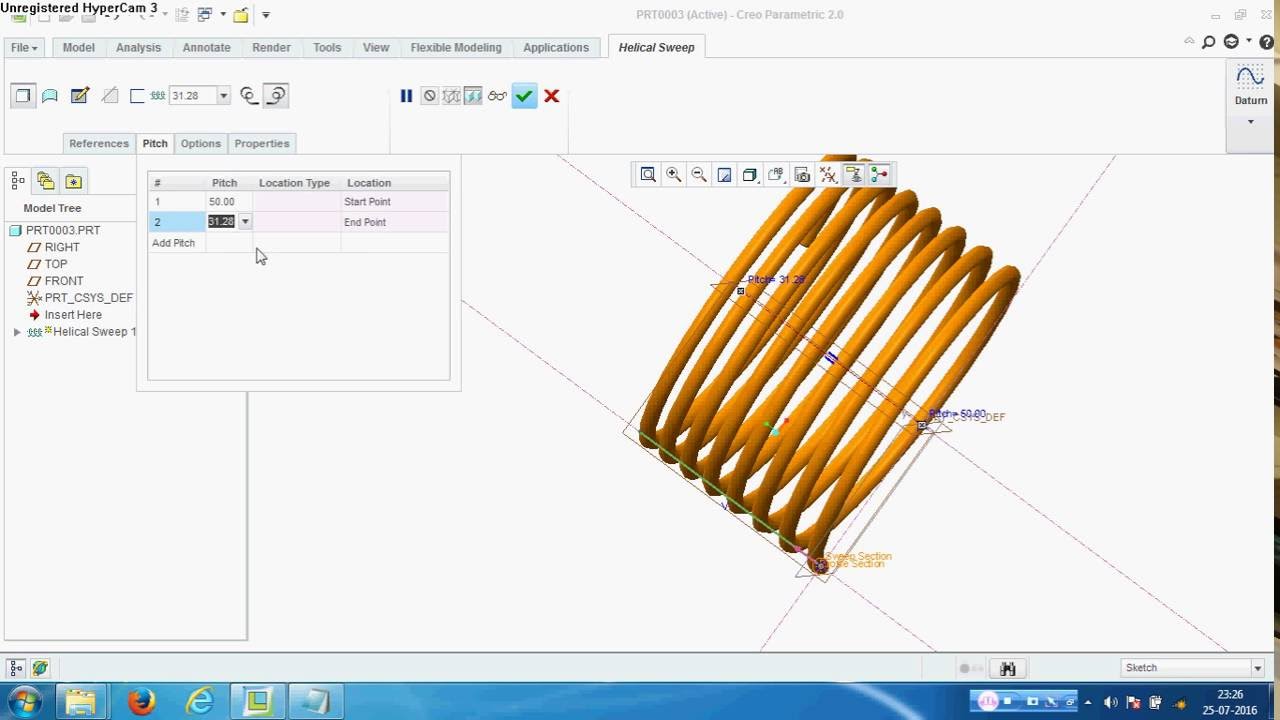The image size is (1280, 720).
Task: Click the pitch value field showing 31.28
Action: pyautogui.click(x=192, y=96)
